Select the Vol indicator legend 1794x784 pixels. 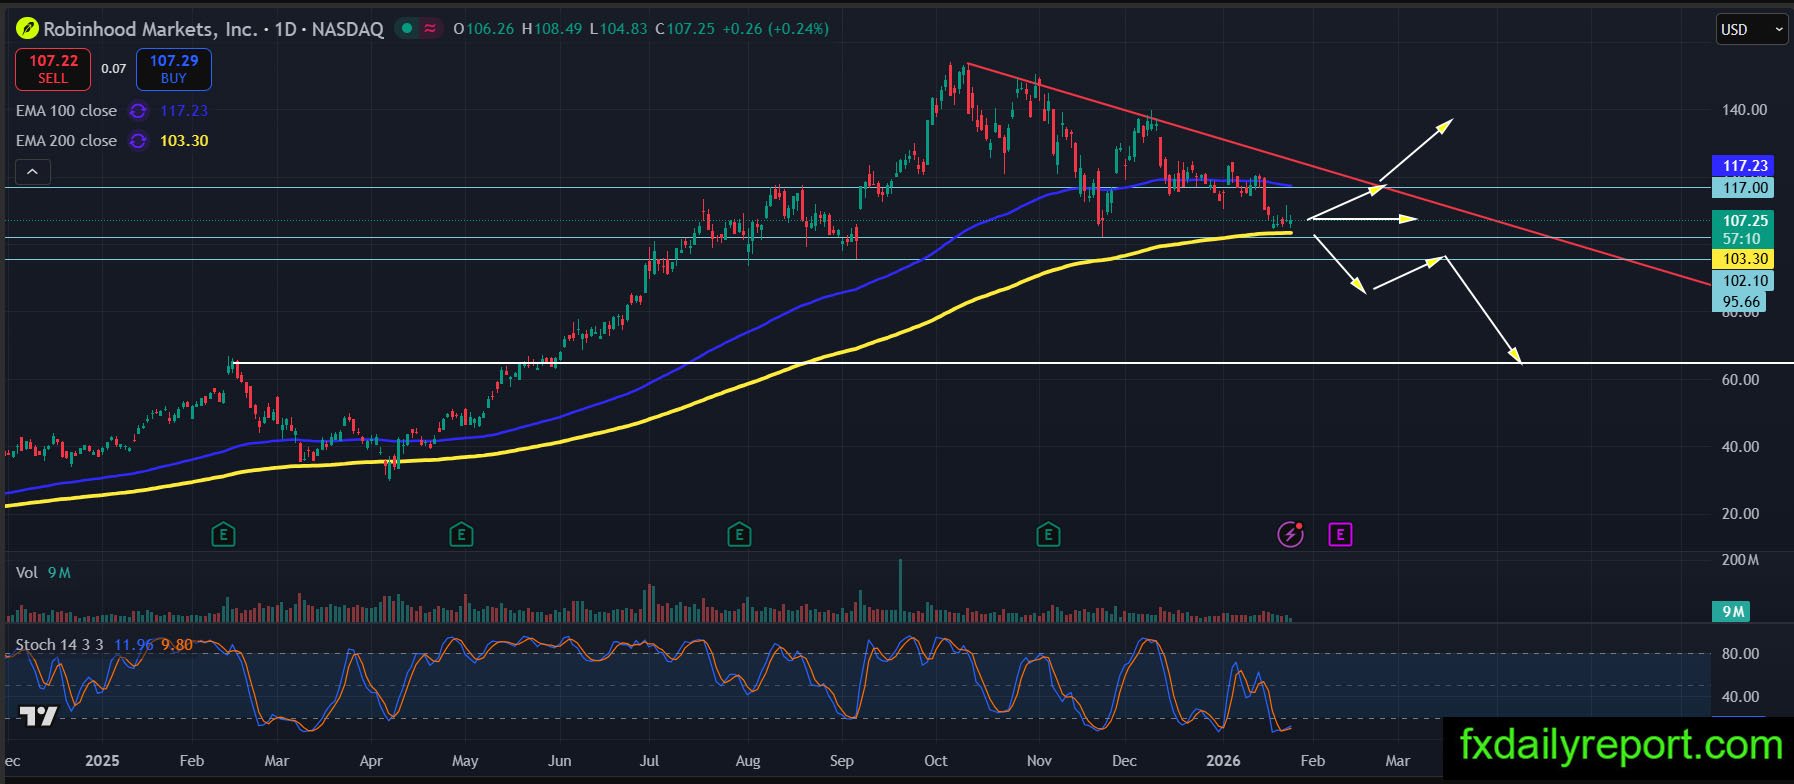click(27, 572)
